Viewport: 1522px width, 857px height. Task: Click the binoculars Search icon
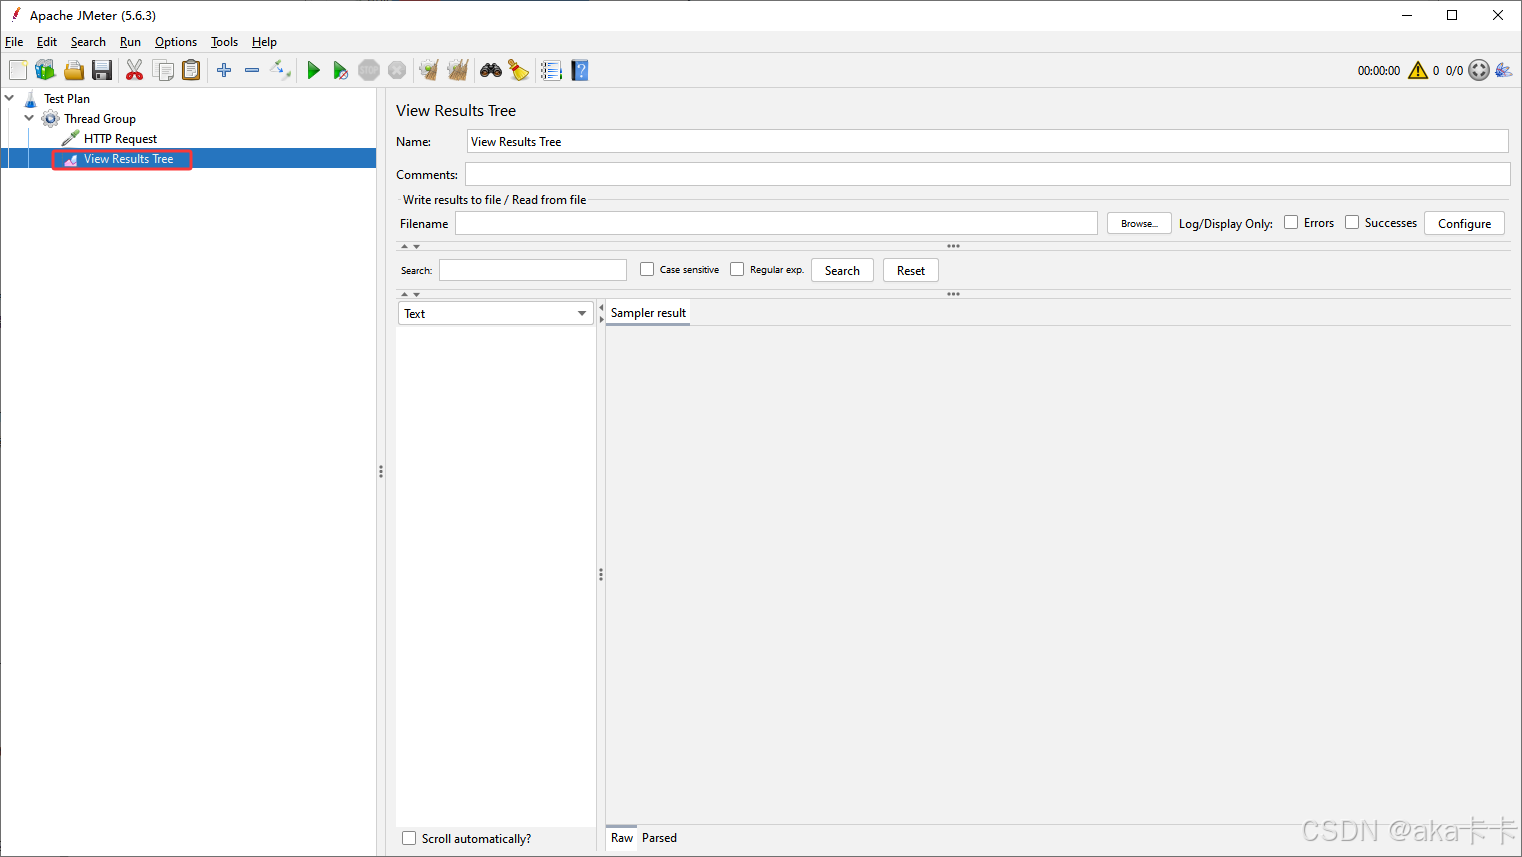coord(491,70)
